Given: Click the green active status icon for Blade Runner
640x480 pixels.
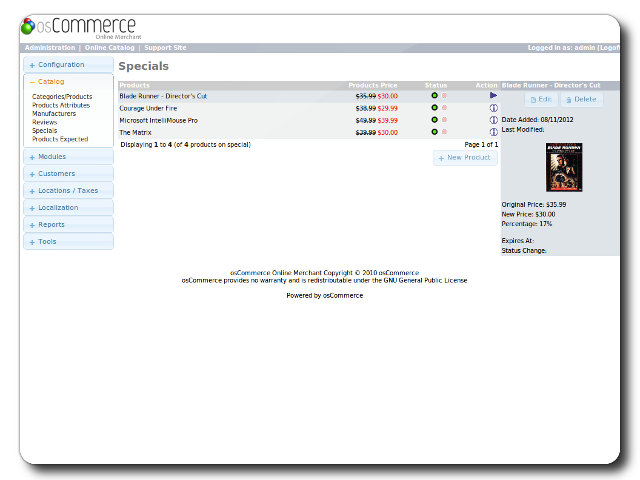Looking at the screenshot, I should click(x=434, y=96).
